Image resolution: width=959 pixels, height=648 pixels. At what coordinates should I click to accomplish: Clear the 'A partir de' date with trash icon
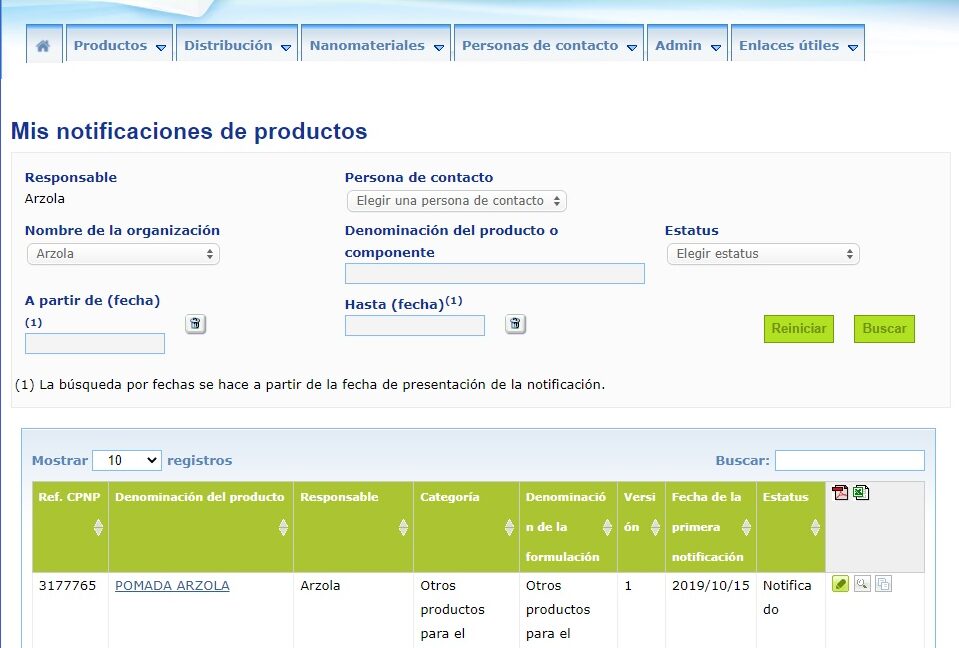coord(195,323)
